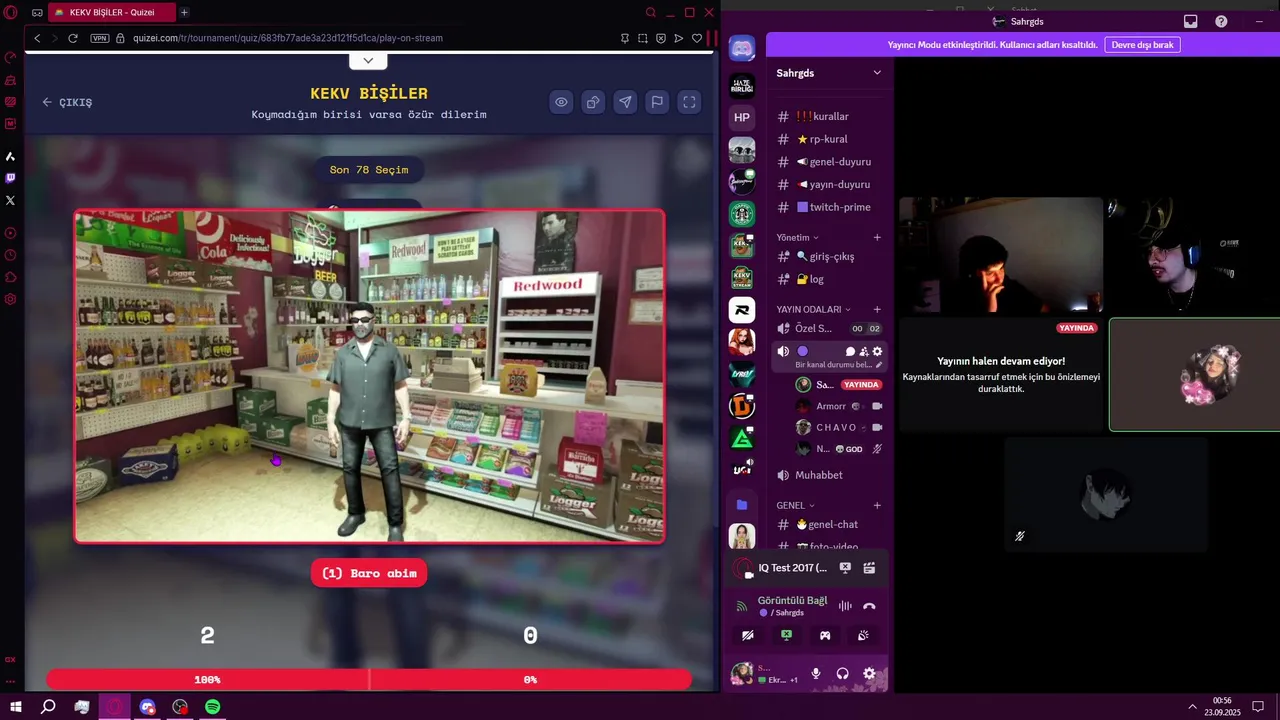The image size is (1280, 720).
Task: Go back in Opera browser
Action: click(37, 38)
